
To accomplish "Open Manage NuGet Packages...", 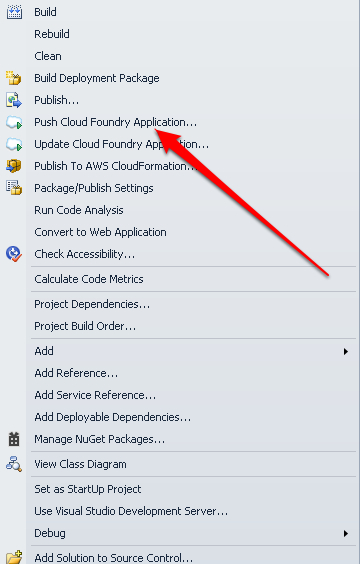I will 100,439.
